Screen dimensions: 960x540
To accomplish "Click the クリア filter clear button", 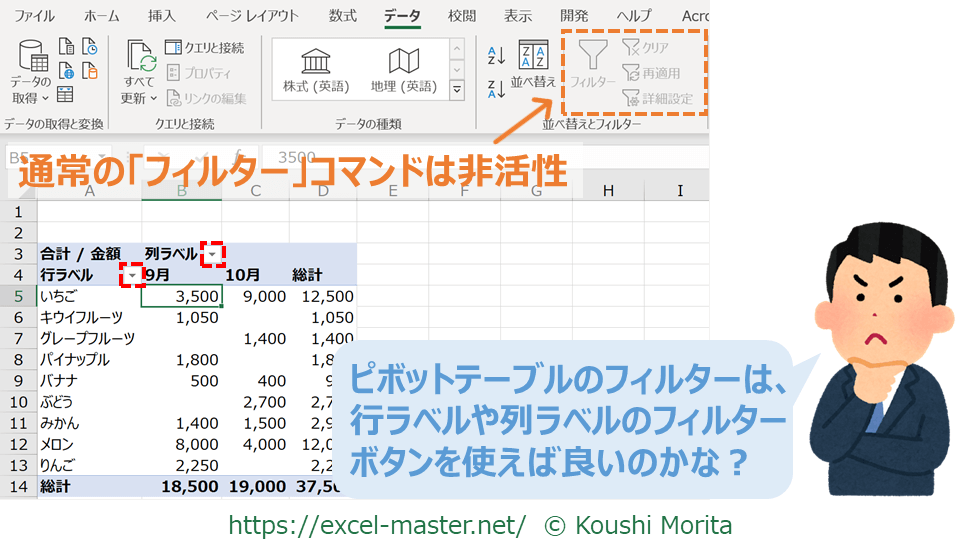I will coord(646,47).
